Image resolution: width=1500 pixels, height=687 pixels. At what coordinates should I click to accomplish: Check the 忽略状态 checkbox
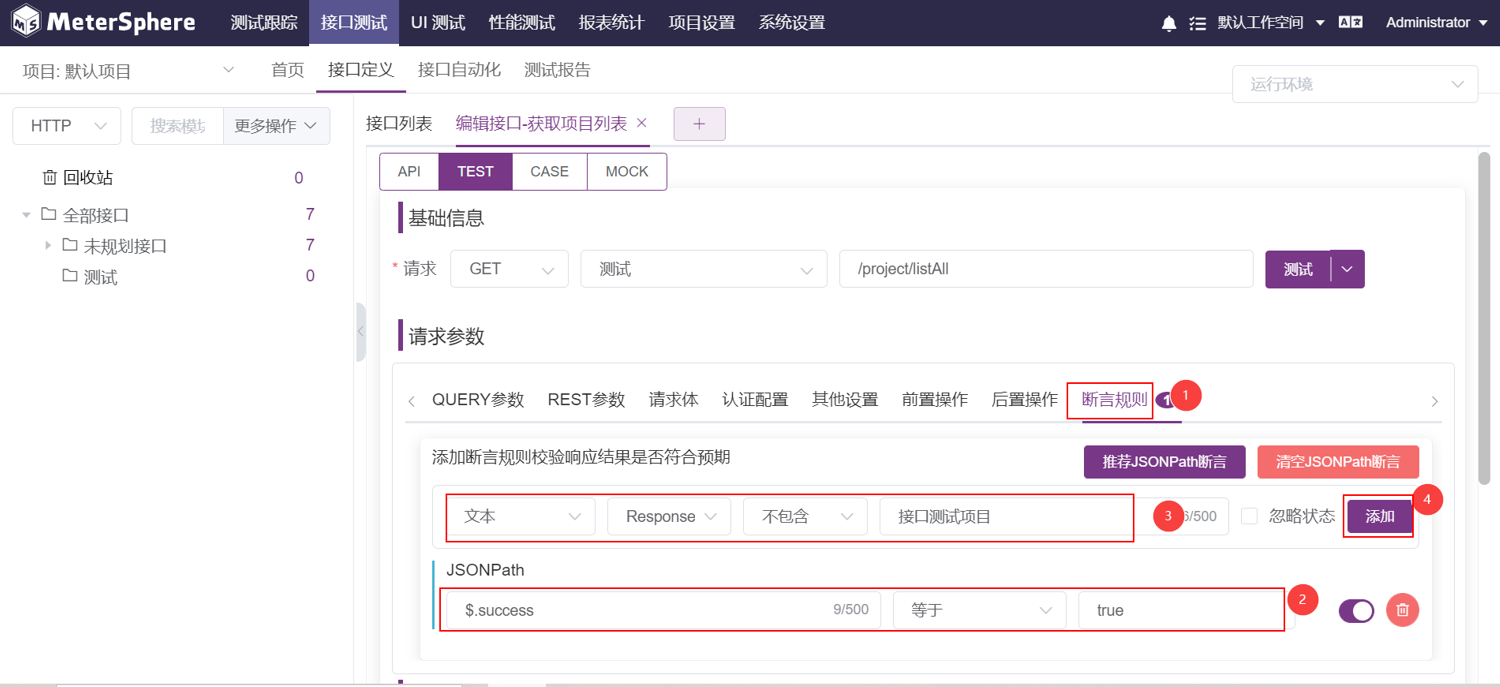click(1249, 516)
